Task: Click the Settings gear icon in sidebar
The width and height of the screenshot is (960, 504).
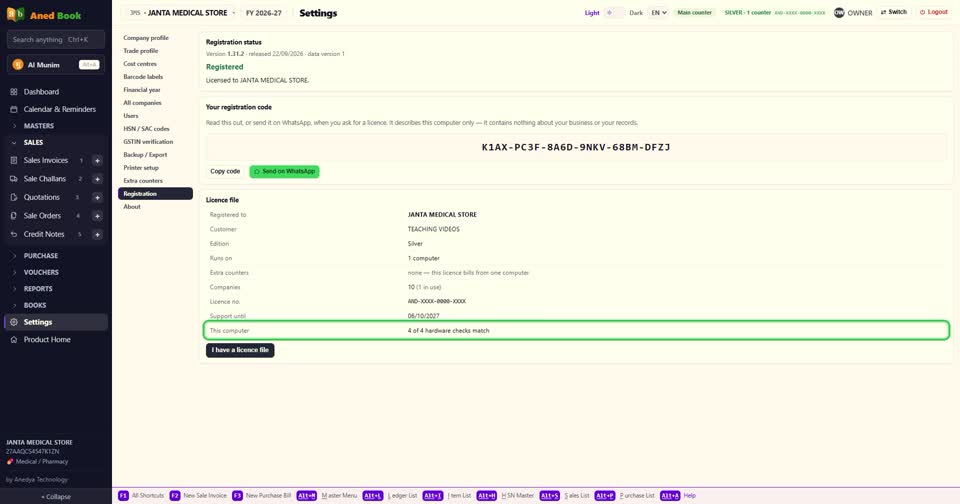Action: [13, 322]
